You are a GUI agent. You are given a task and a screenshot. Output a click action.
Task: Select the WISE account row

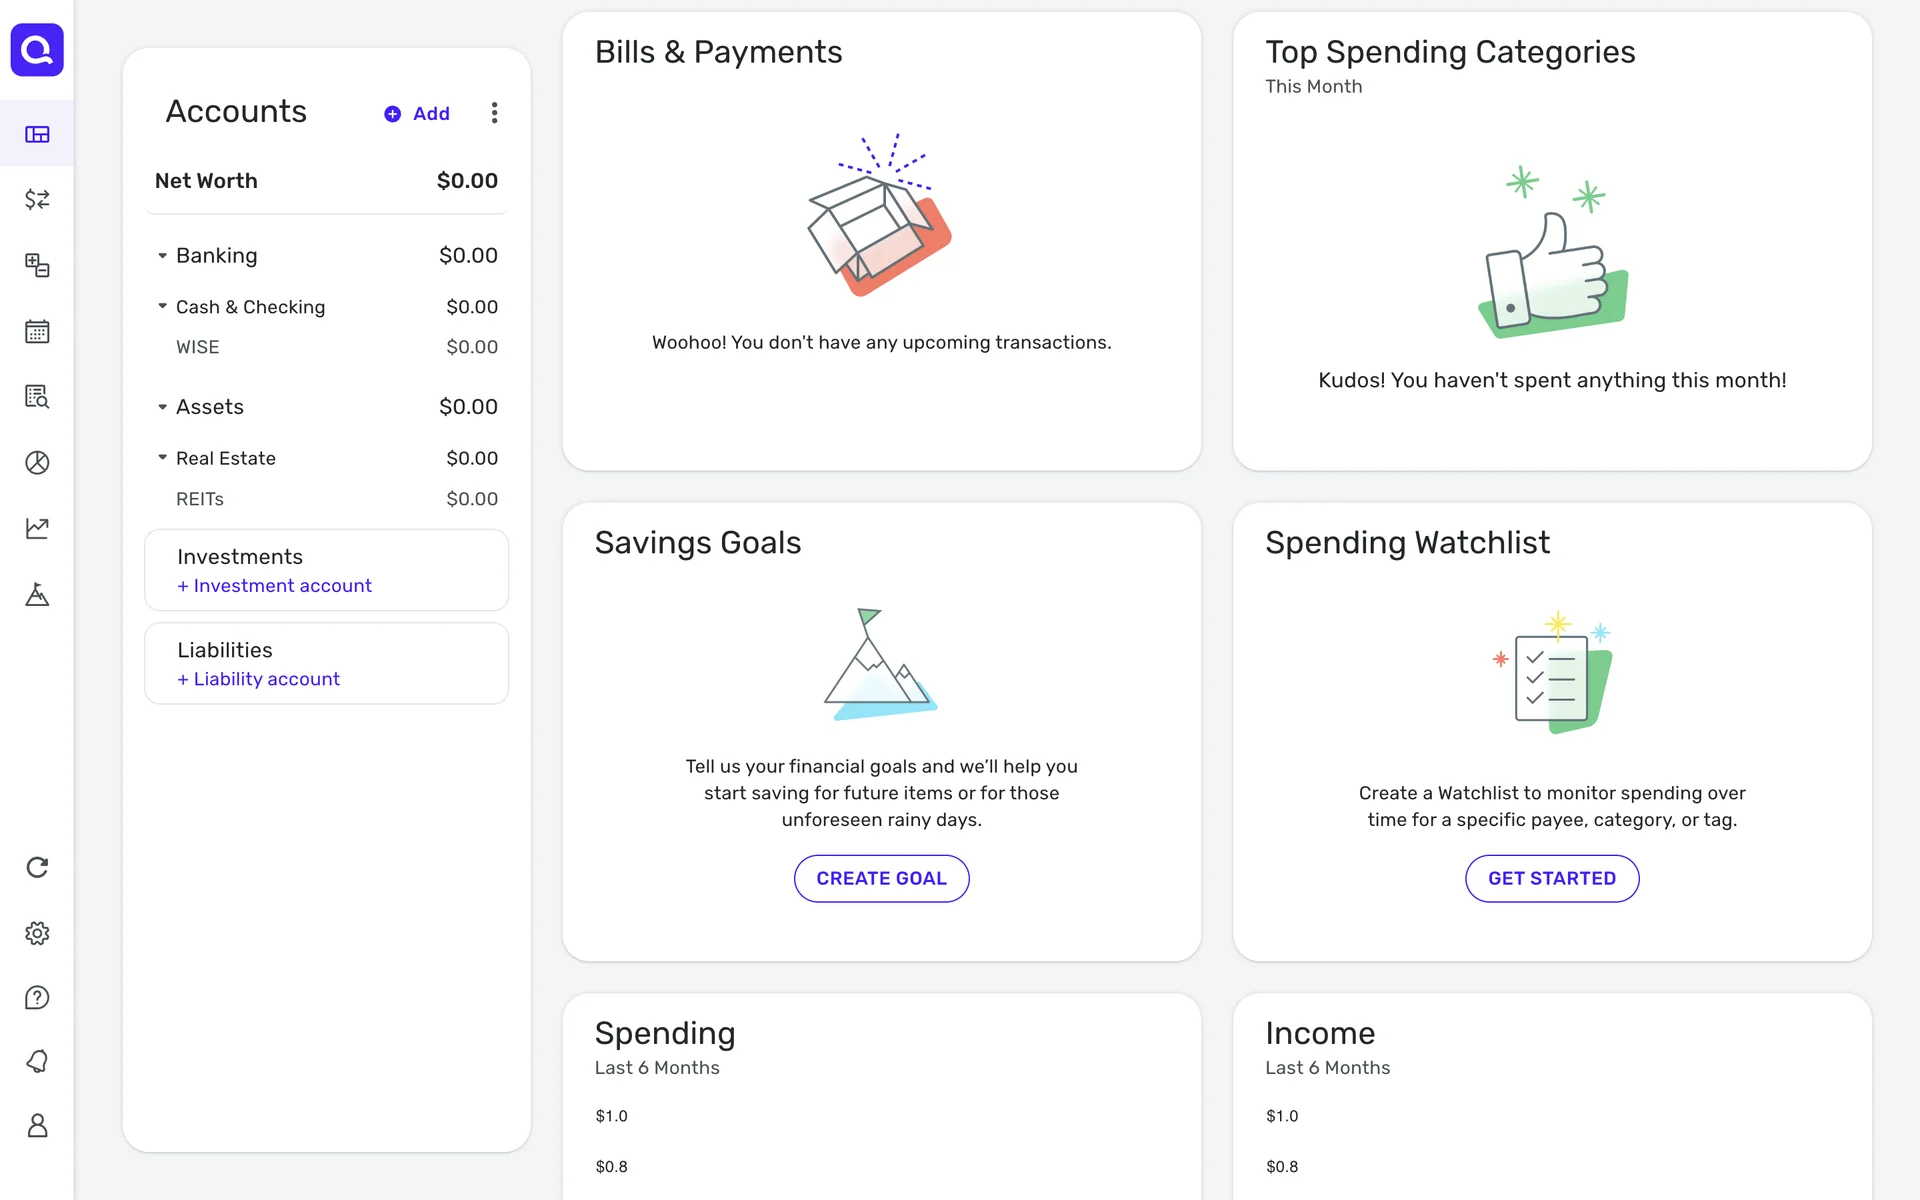[326, 347]
